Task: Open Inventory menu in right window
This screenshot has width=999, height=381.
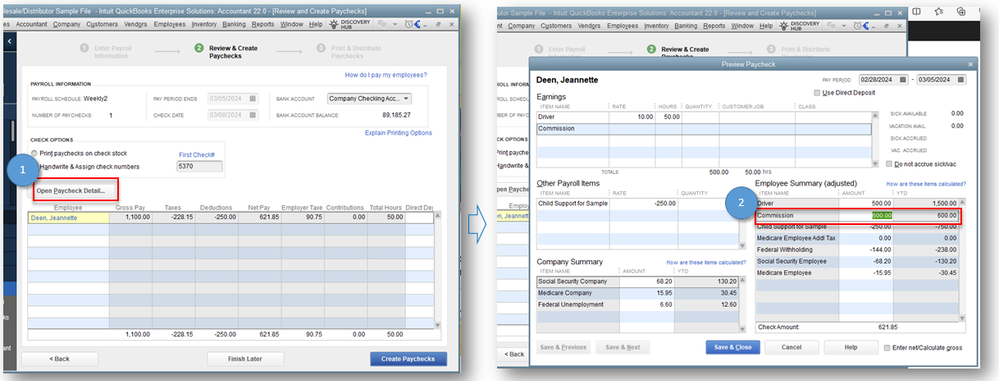Action: pyautogui.click(x=656, y=26)
